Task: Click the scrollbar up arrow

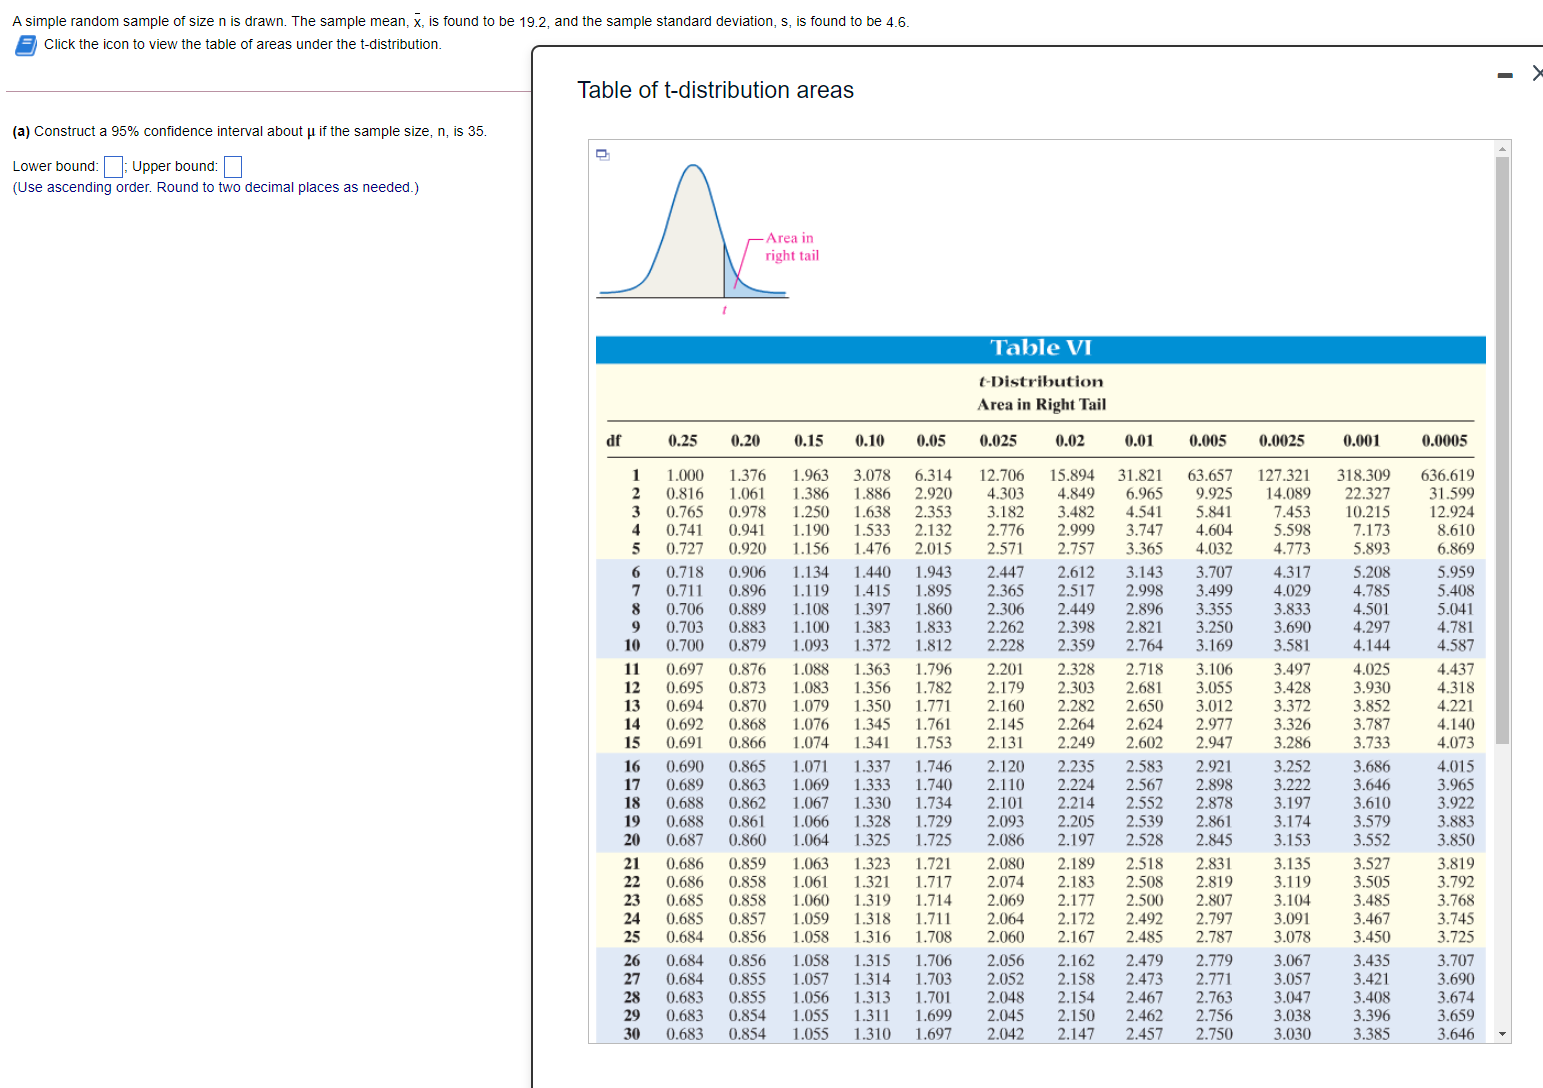Action: pos(1501,147)
